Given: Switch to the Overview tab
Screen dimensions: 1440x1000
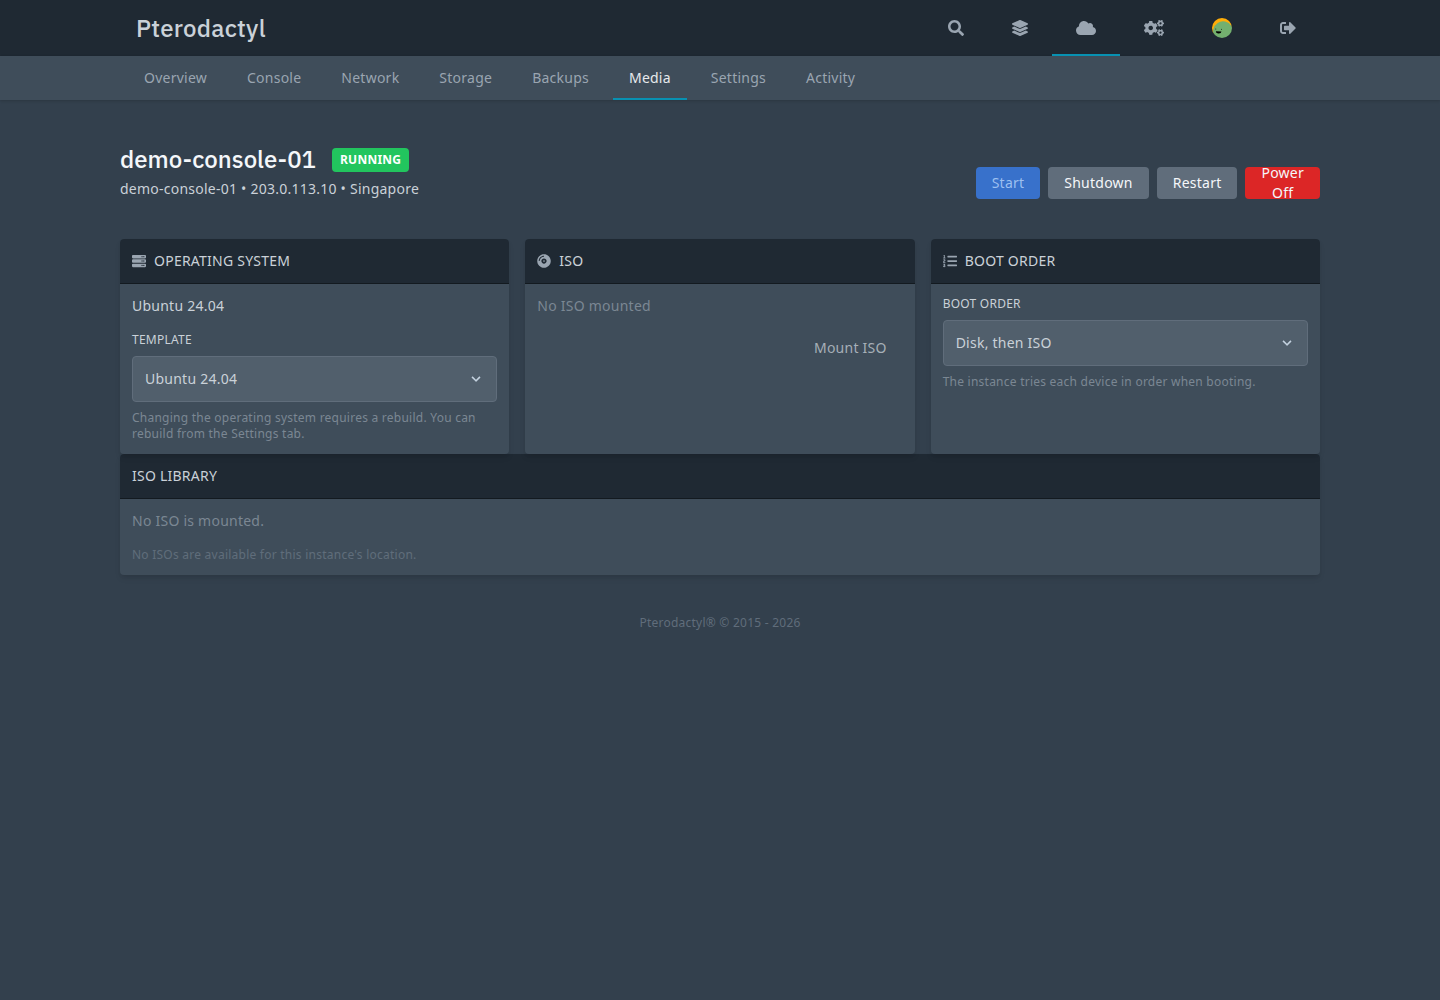Looking at the screenshot, I should [175, 78].
